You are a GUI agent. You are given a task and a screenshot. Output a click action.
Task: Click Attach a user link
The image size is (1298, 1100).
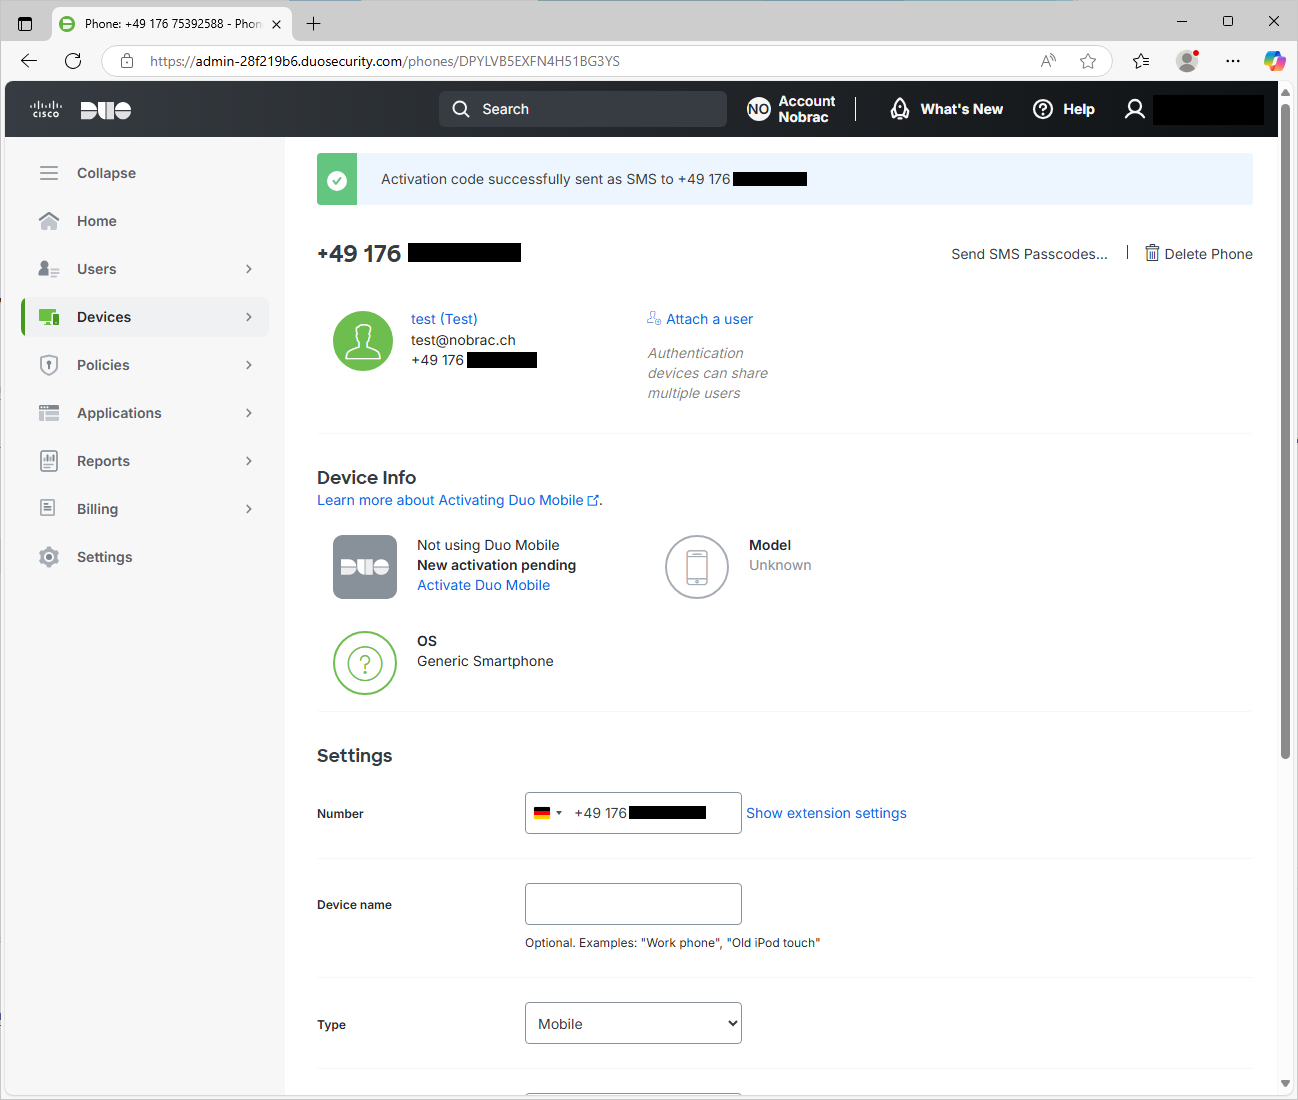[x=709, y=319]
